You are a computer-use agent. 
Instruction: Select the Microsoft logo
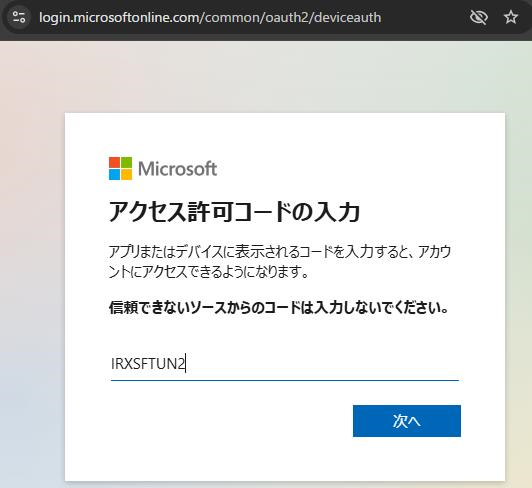163,168
